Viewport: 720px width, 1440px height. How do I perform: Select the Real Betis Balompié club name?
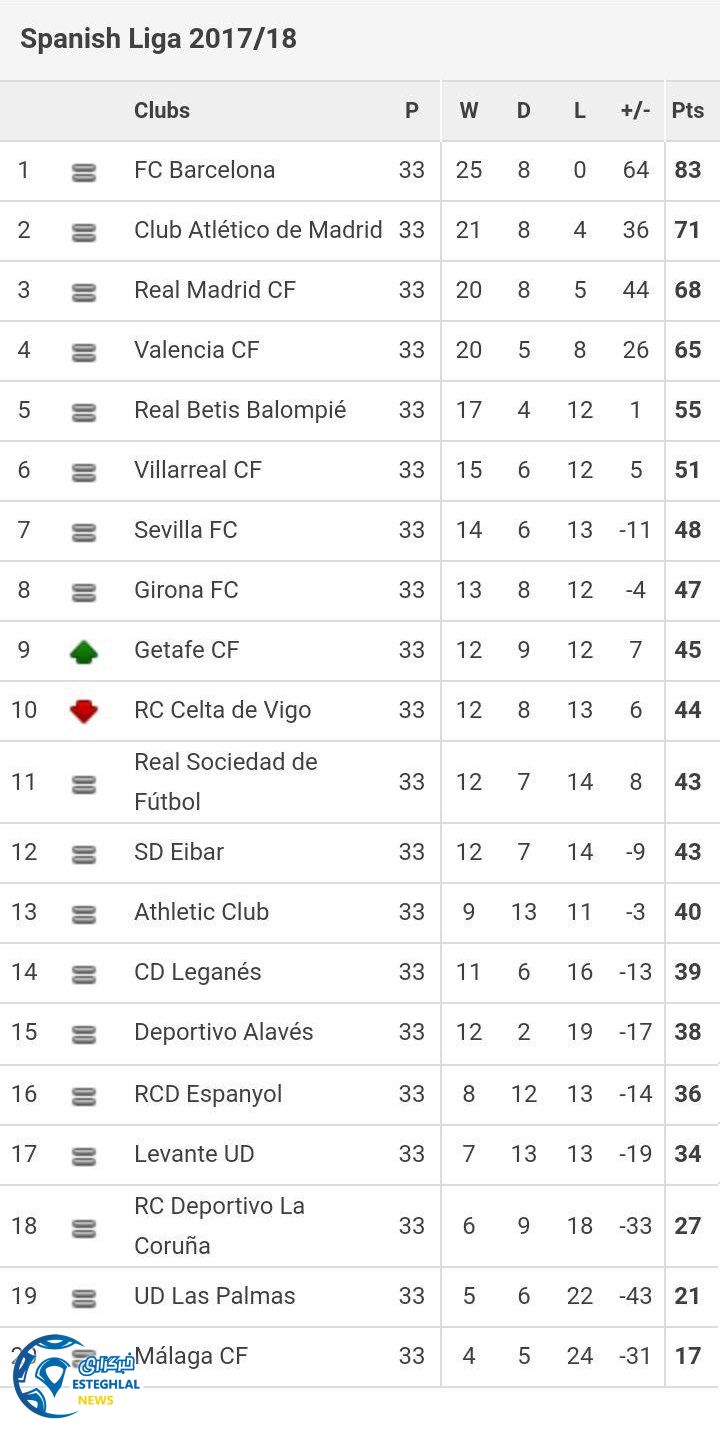coord(240,410)
